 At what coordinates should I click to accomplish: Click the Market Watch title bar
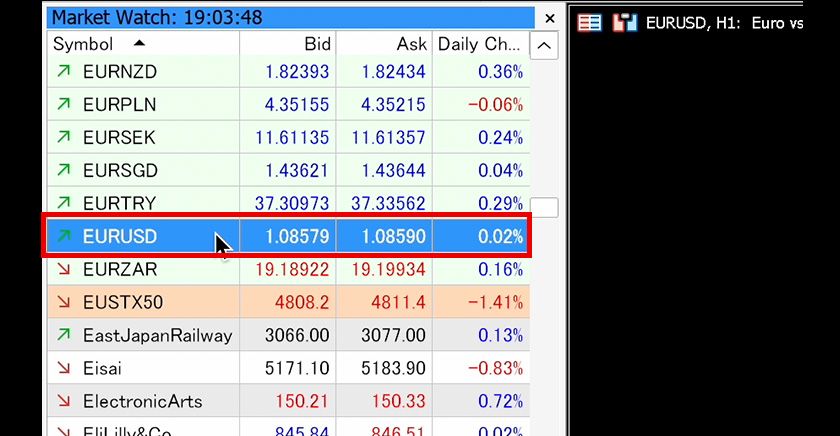click(290, 18)
